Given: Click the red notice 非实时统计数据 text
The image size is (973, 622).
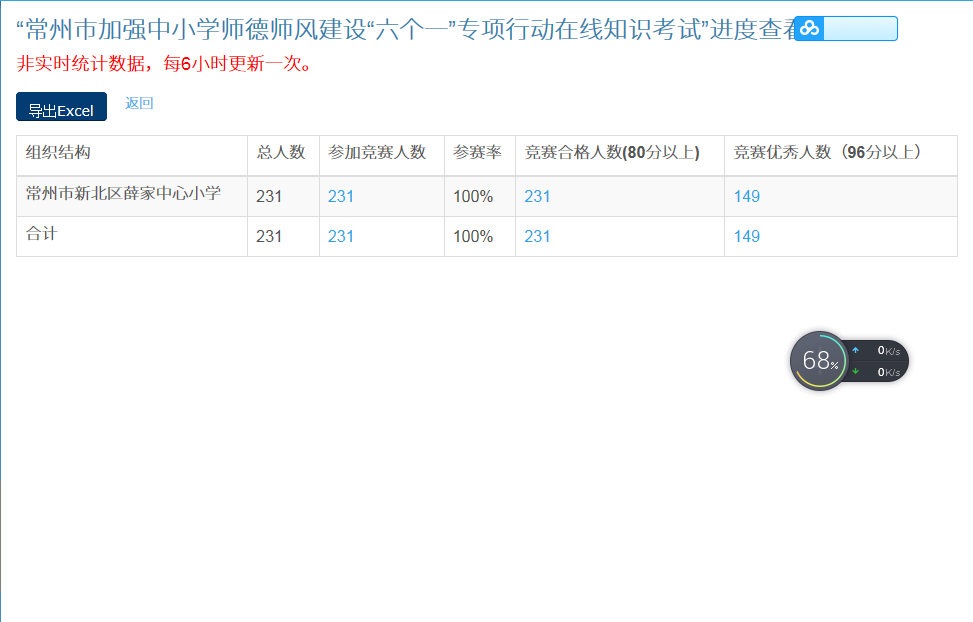Looking at the screenshot, I should click(164, 63).
